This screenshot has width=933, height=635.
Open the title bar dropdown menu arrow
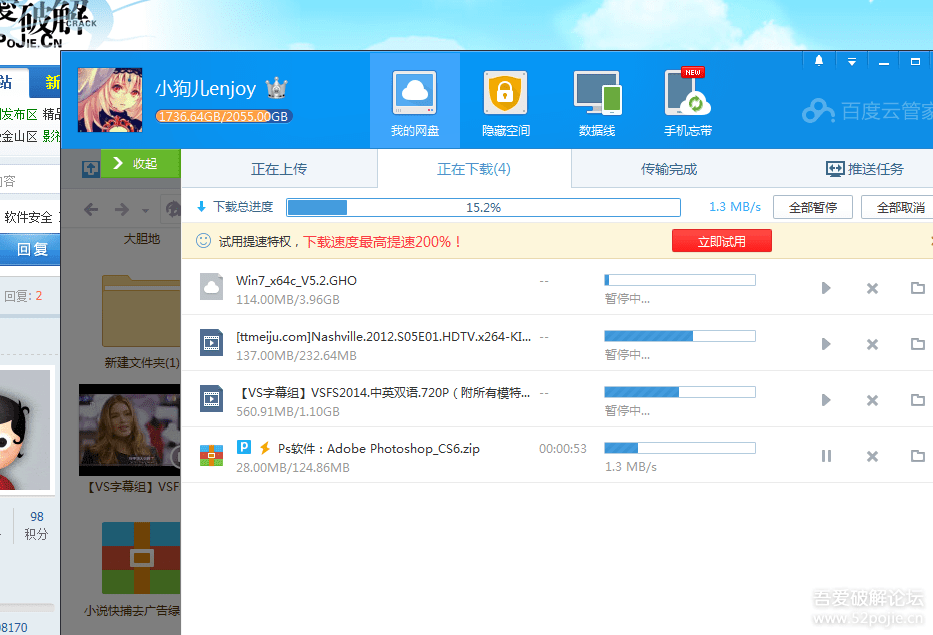[851, 61]
